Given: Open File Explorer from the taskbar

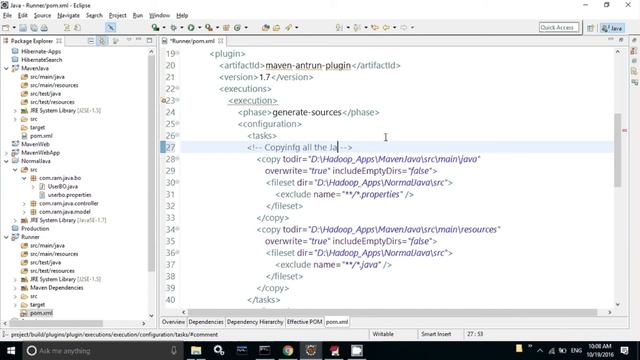Looking at the screenshot, I should point(196,351).
